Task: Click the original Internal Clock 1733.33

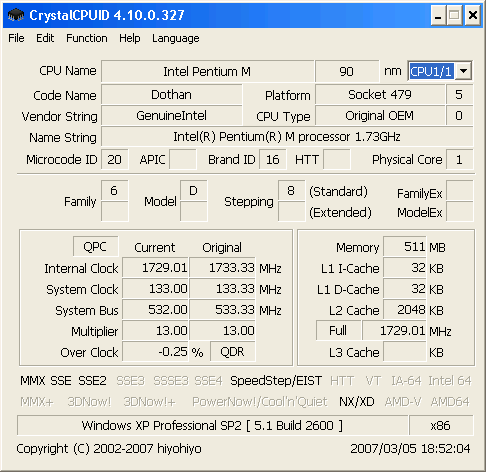Action: point(223,268)
